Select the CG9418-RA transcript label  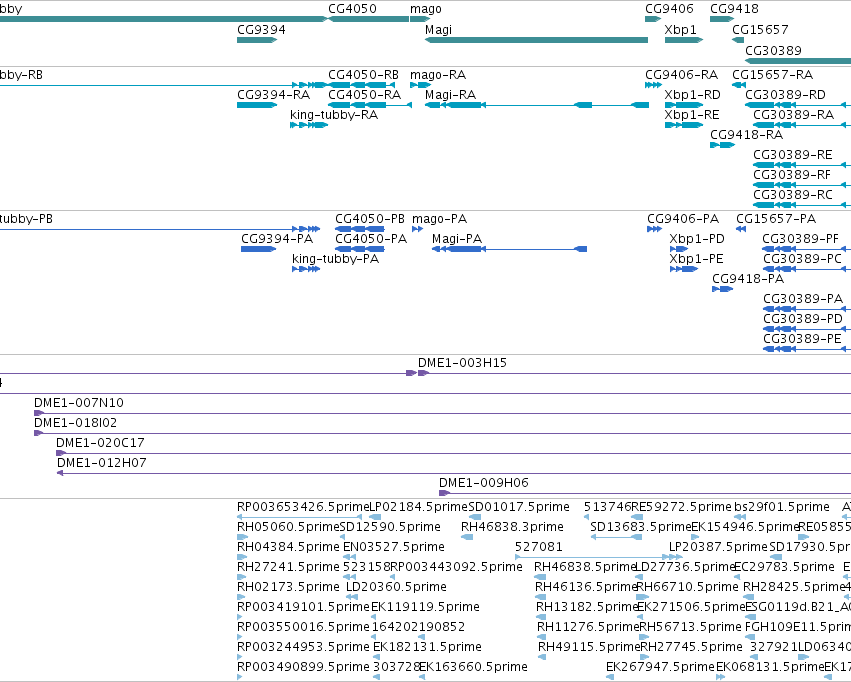coord(747,135)
